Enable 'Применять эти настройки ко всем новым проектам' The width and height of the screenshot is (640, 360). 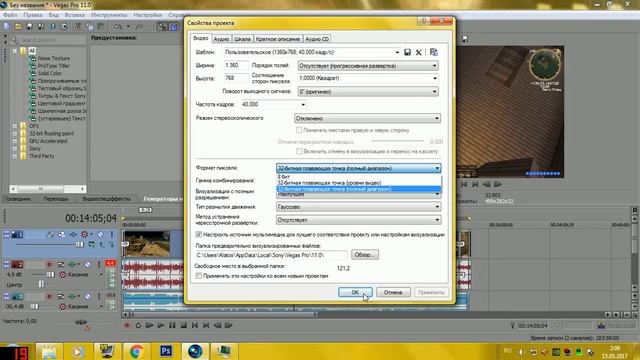[x=199, y=276]
